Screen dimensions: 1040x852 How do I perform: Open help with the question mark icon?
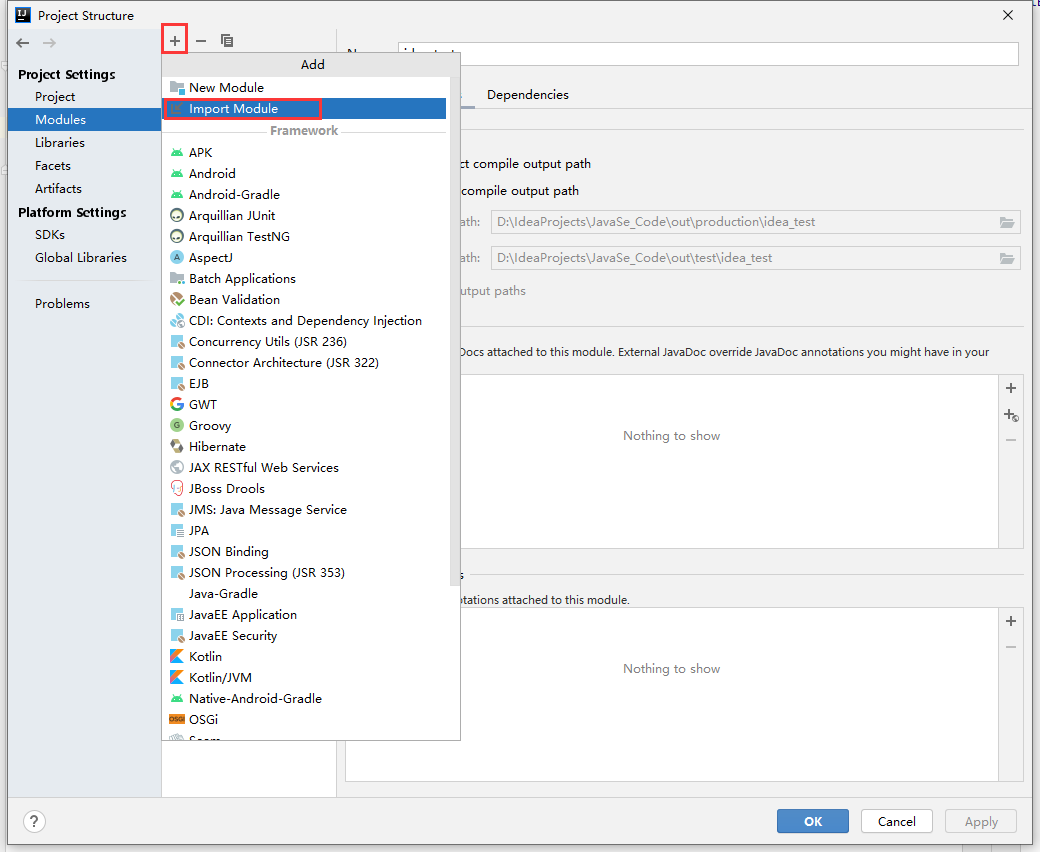click(34, 821)
